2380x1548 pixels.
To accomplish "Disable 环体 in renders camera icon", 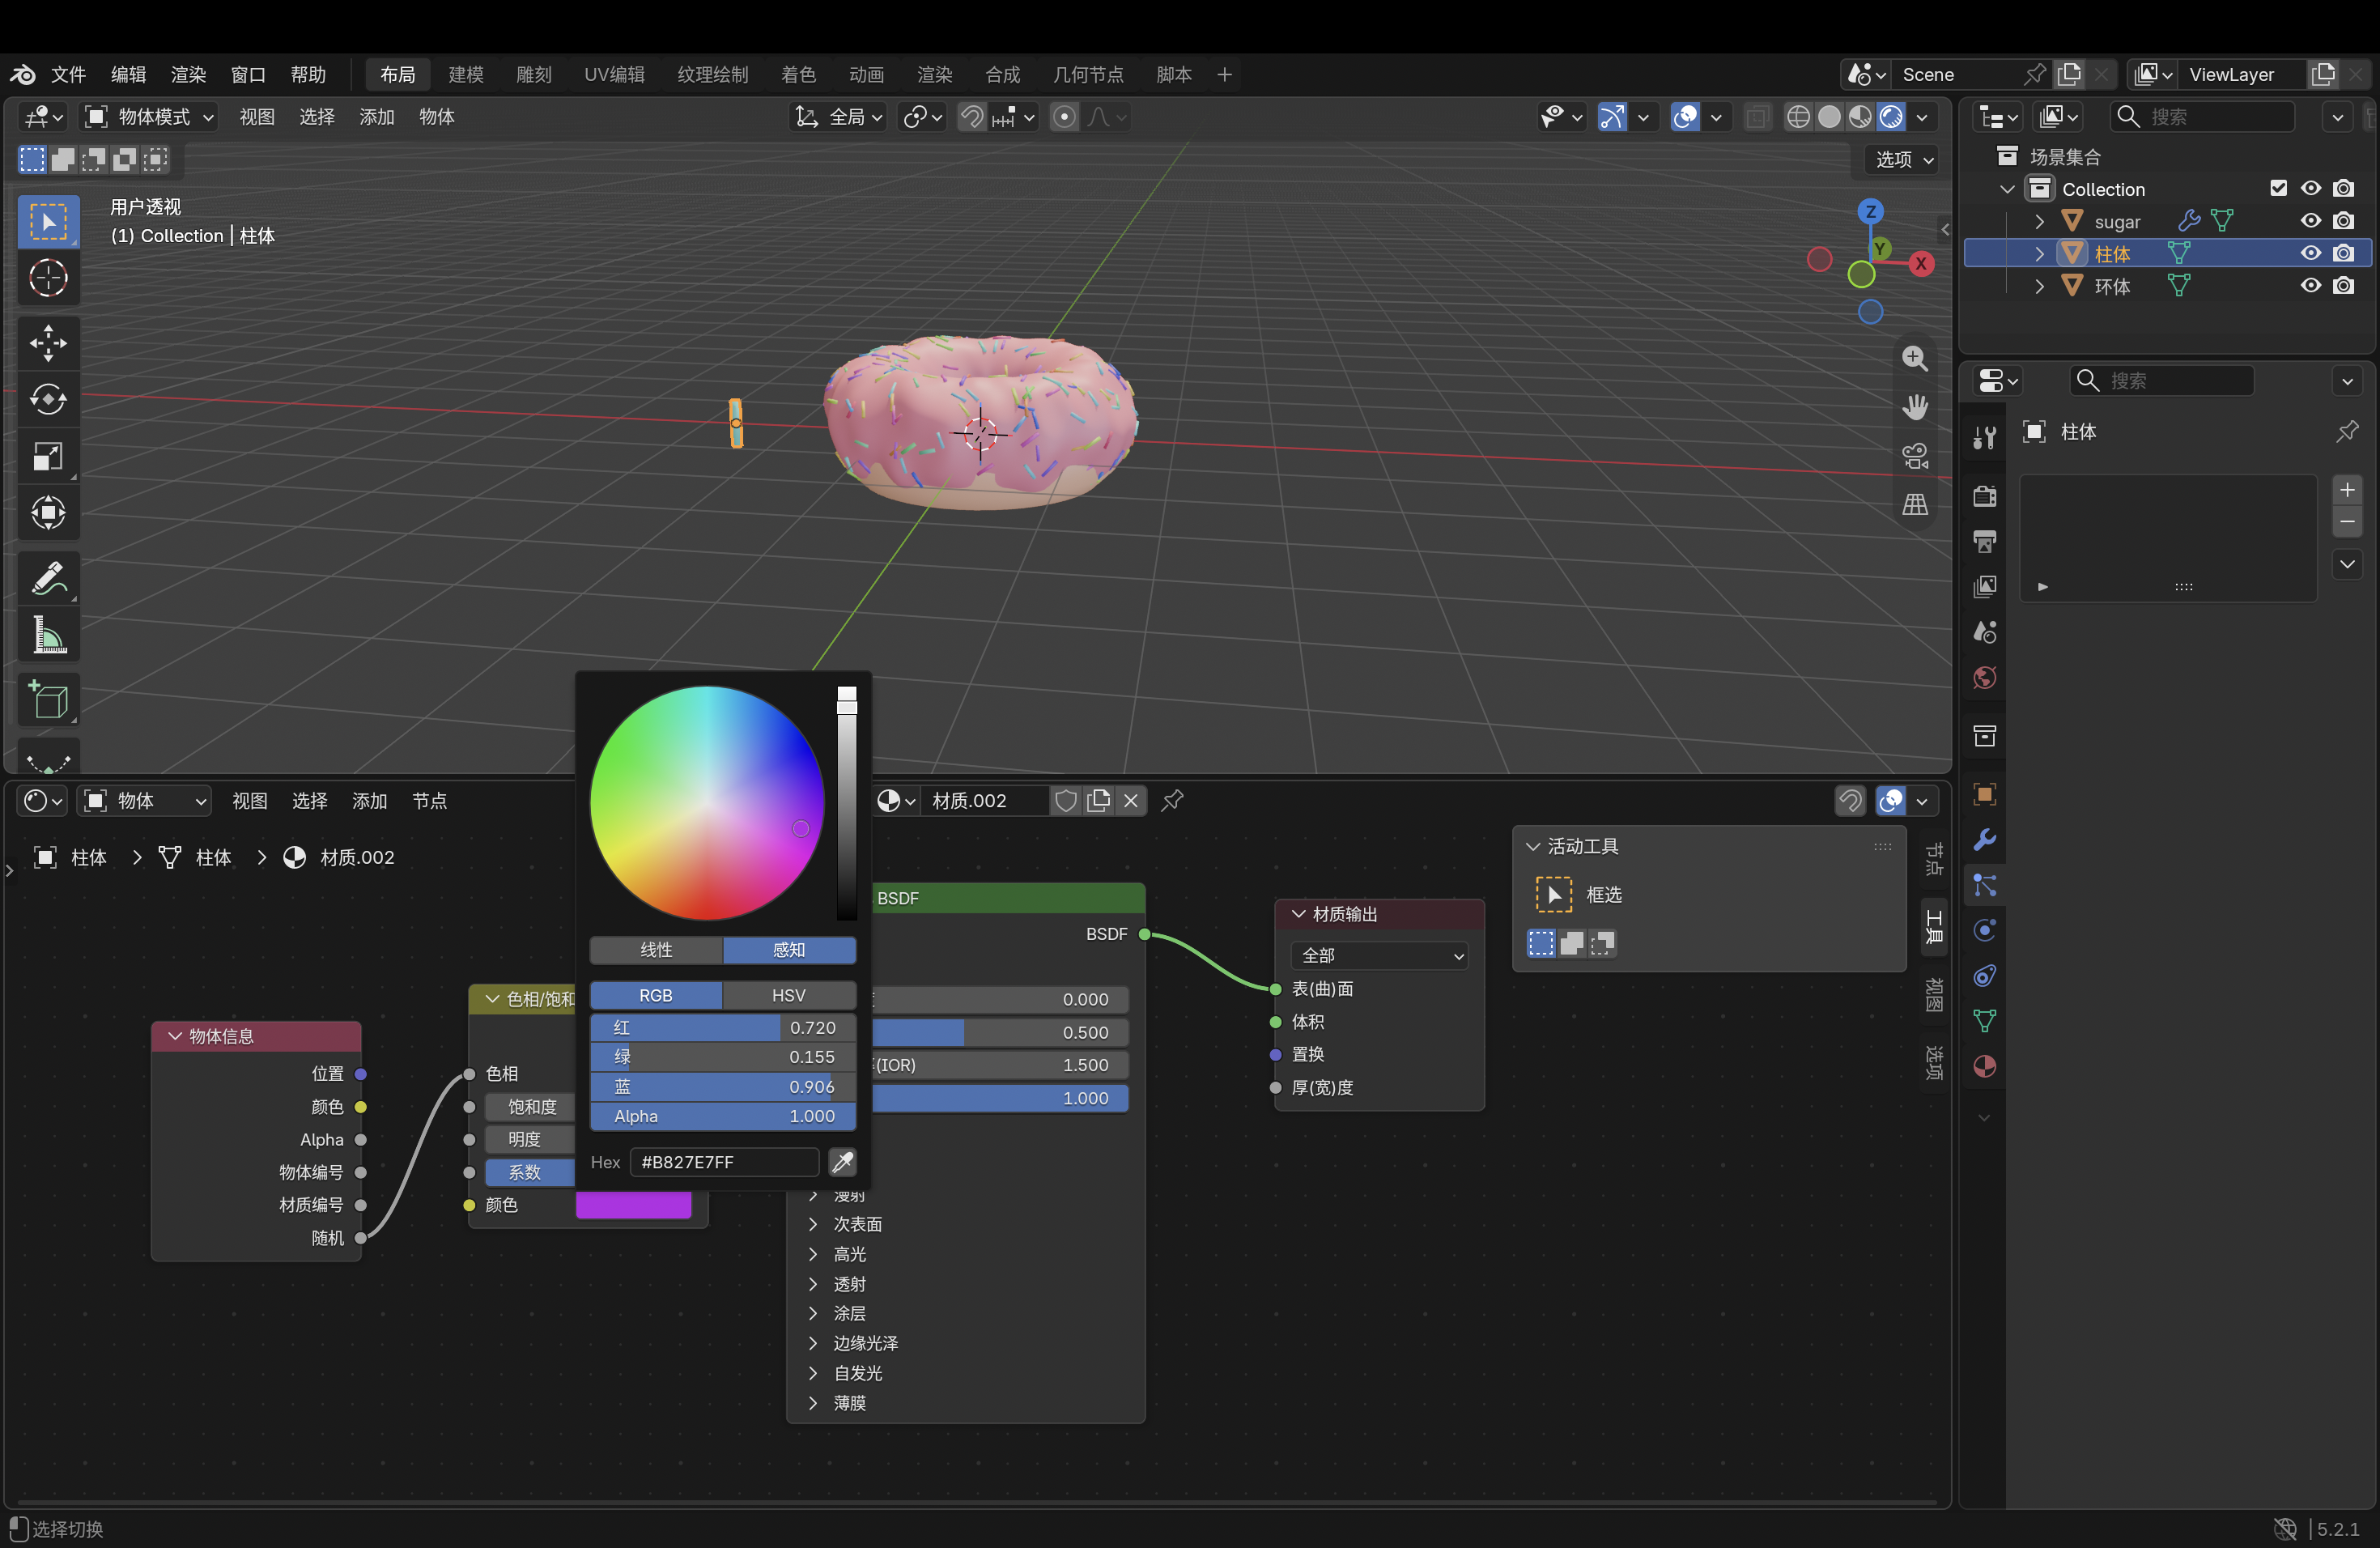I will [x=2344, y=286].
